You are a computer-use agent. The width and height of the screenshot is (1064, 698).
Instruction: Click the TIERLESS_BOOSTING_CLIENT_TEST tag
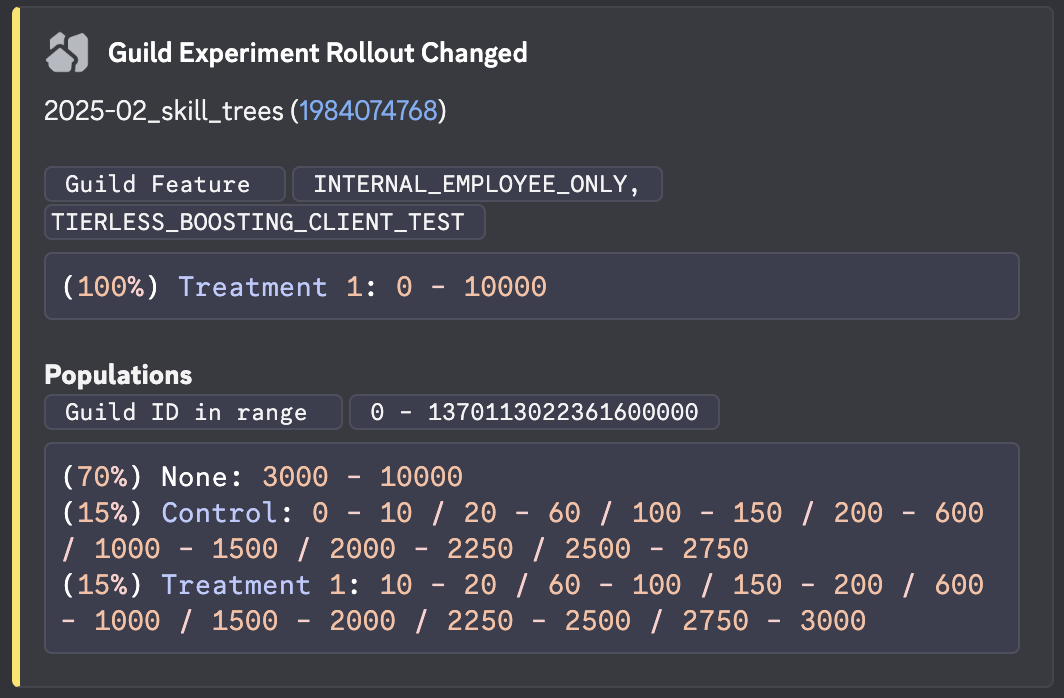coord(265,222)
